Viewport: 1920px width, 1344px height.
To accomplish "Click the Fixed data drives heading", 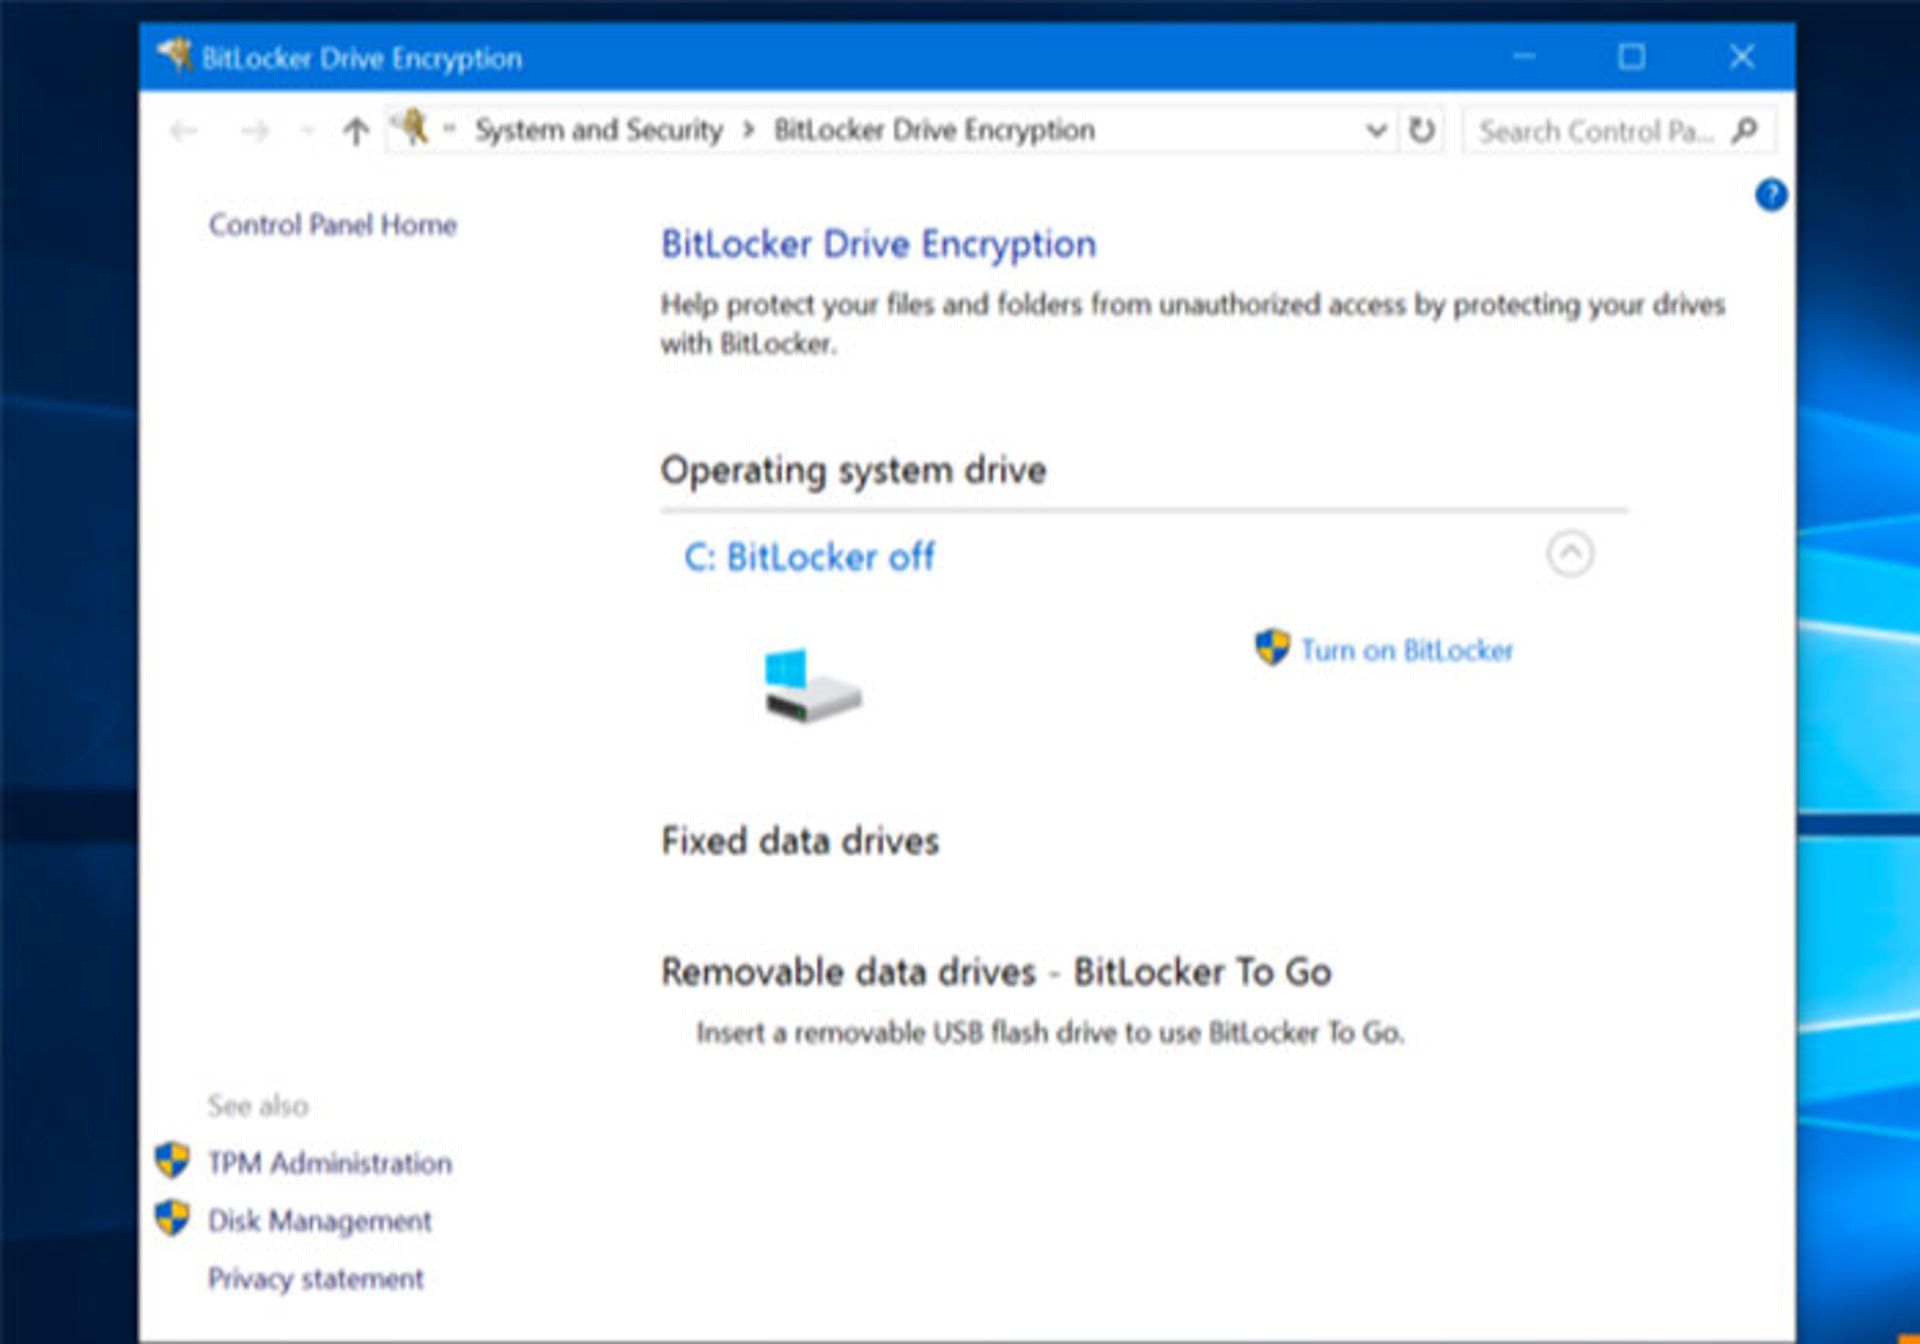I will point(800,841).
